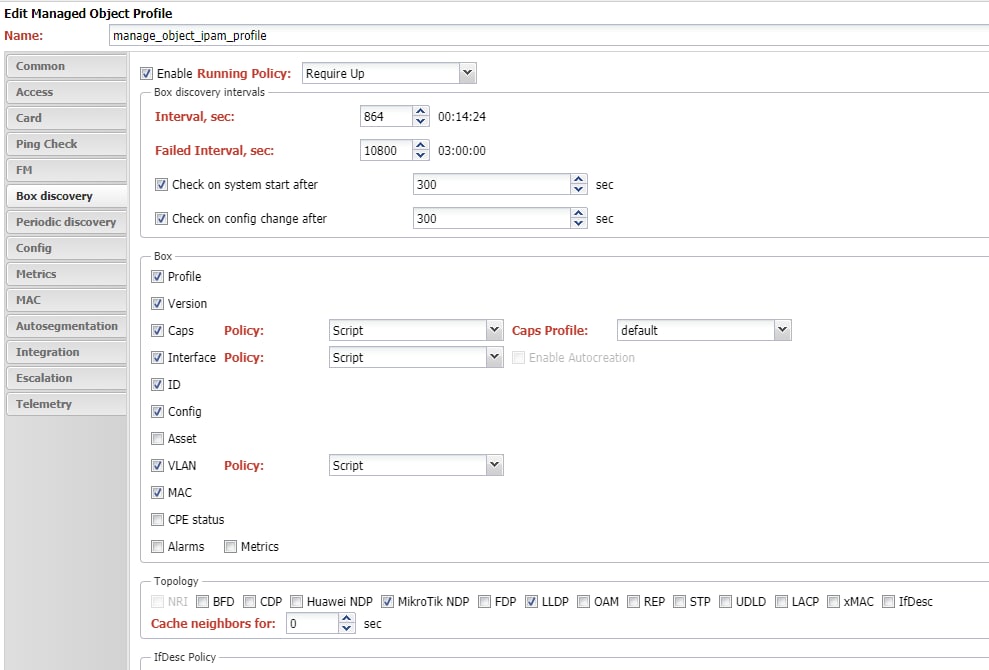Decrease the Interval, sec value
This screenshot has width=989, height=670.
click(x=421, y=121)
